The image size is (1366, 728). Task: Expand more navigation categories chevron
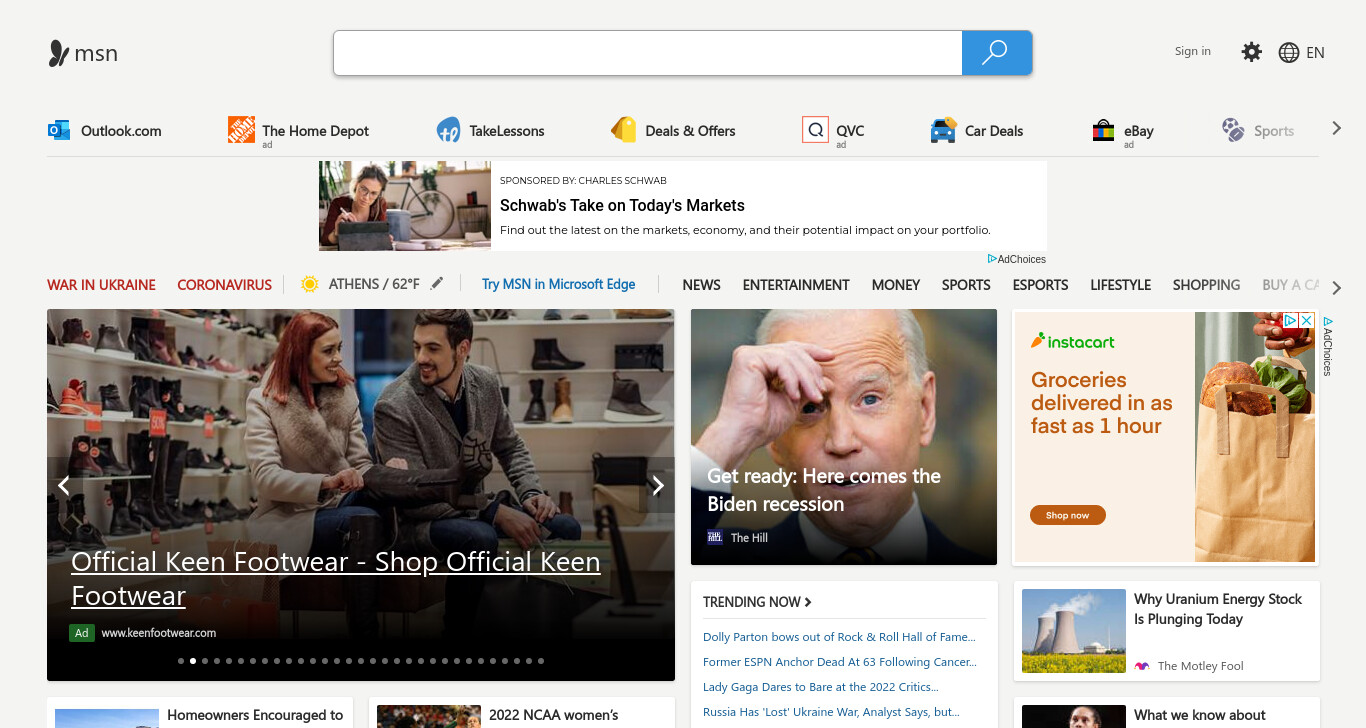click(x=1337, y=288)
